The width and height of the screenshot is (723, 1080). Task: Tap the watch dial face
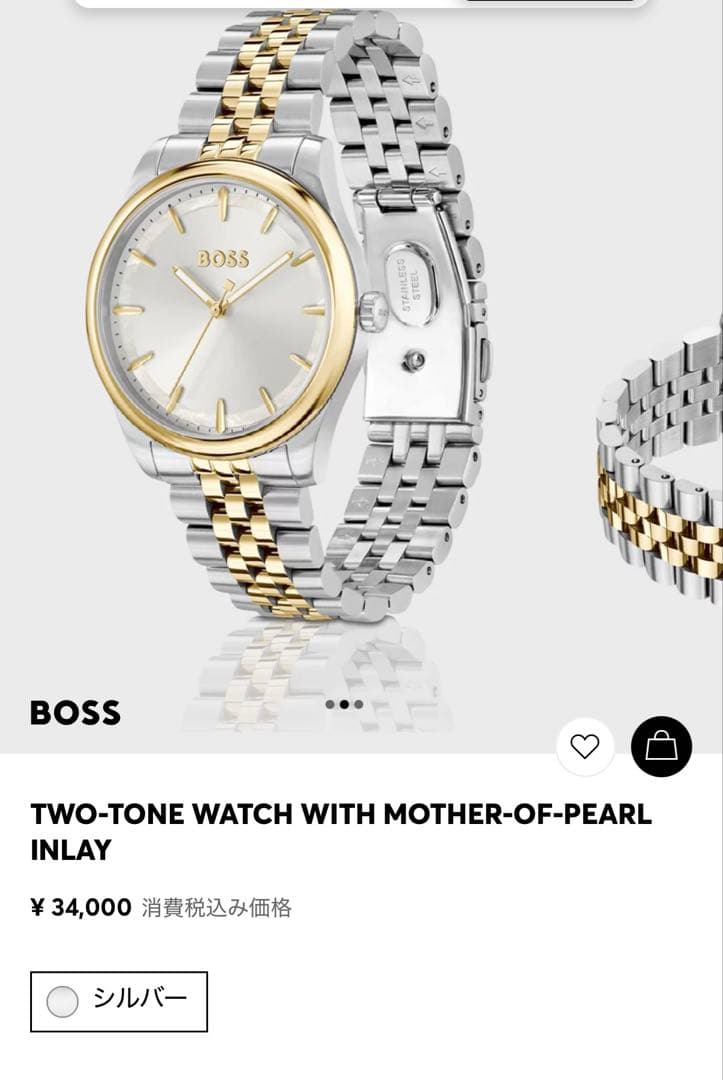point(219,310)
